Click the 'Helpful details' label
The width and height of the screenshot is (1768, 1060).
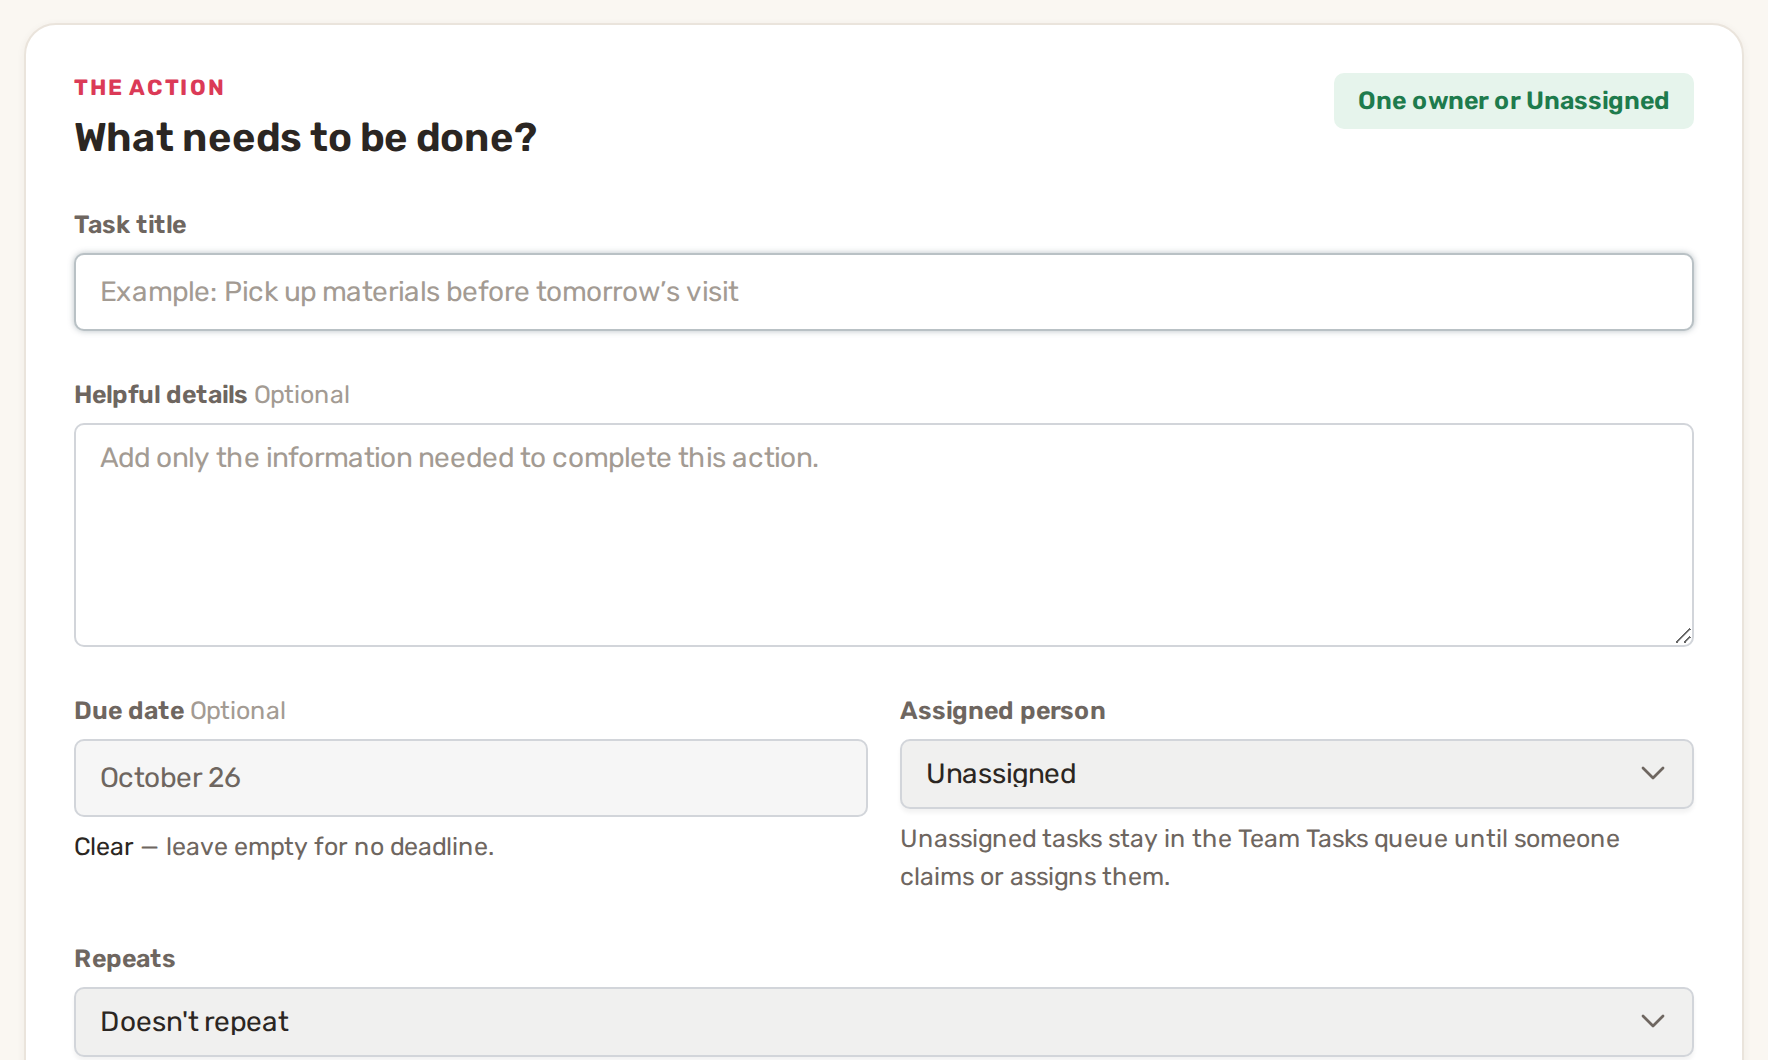coord(161,395)
